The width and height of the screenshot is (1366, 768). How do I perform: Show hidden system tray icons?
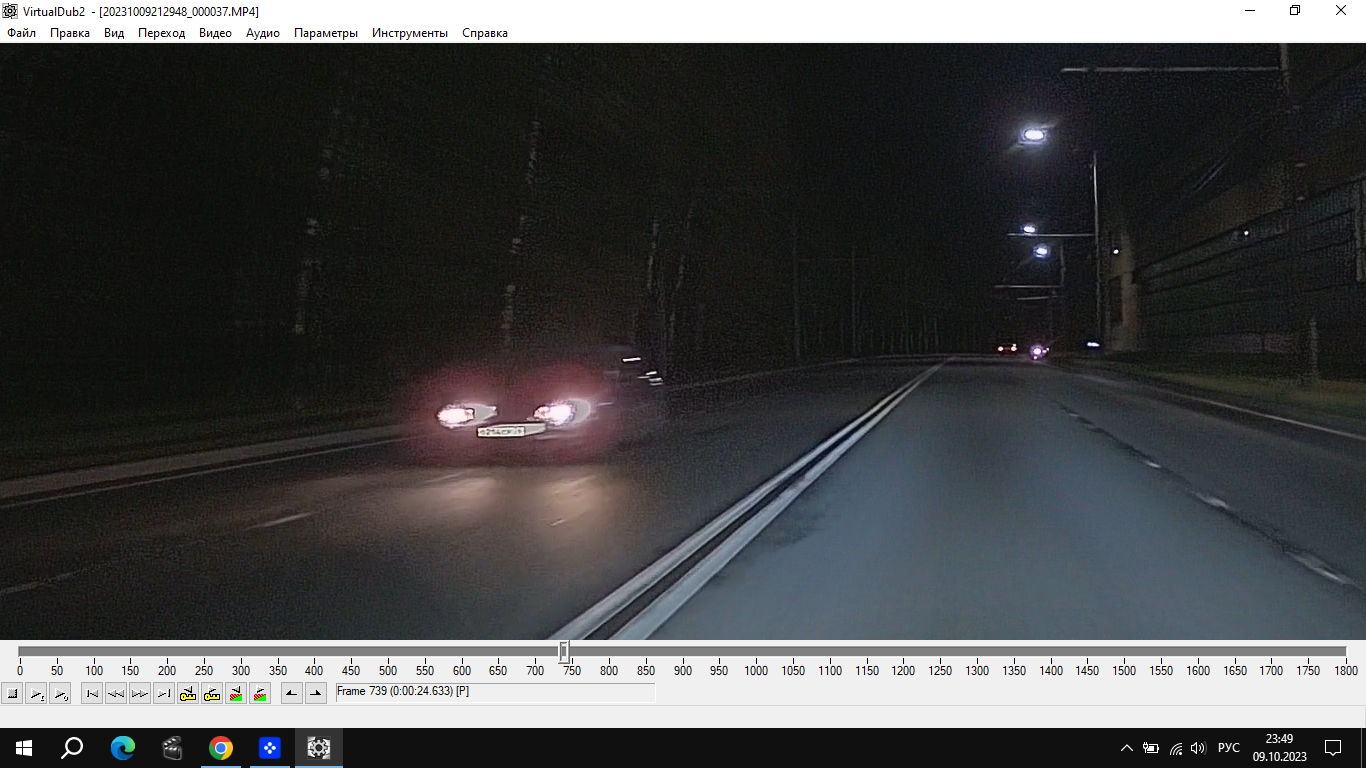click(1127, 748)
